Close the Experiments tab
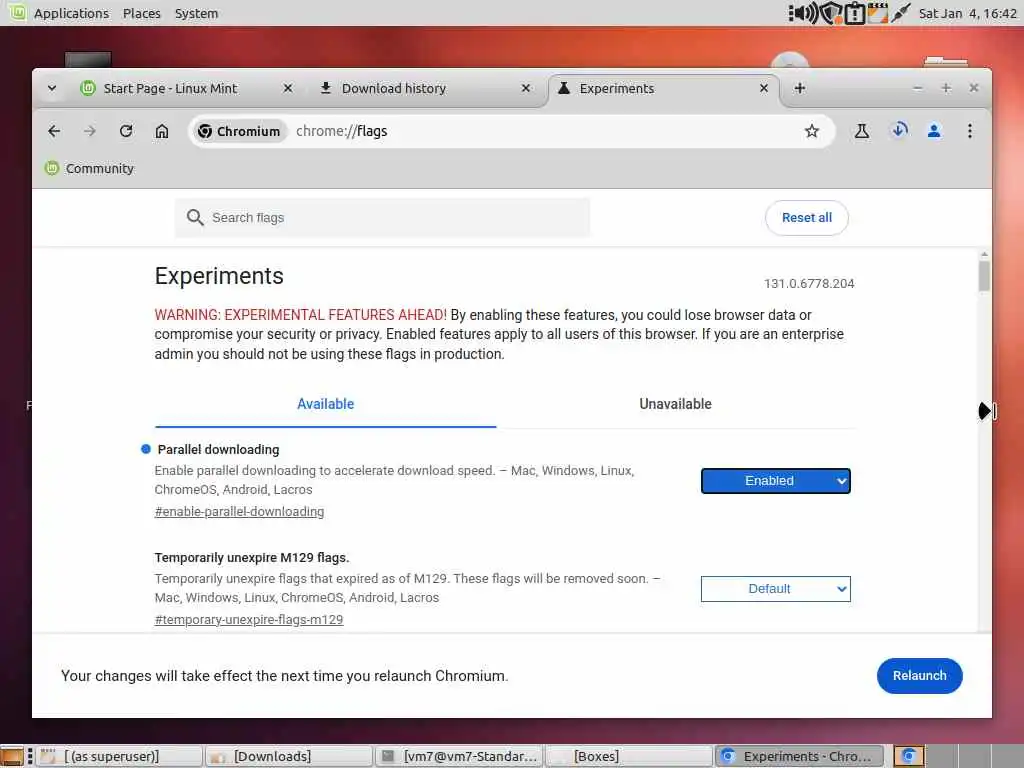The width and height of the screenshot is (1024, 768). tap(763, 88)
